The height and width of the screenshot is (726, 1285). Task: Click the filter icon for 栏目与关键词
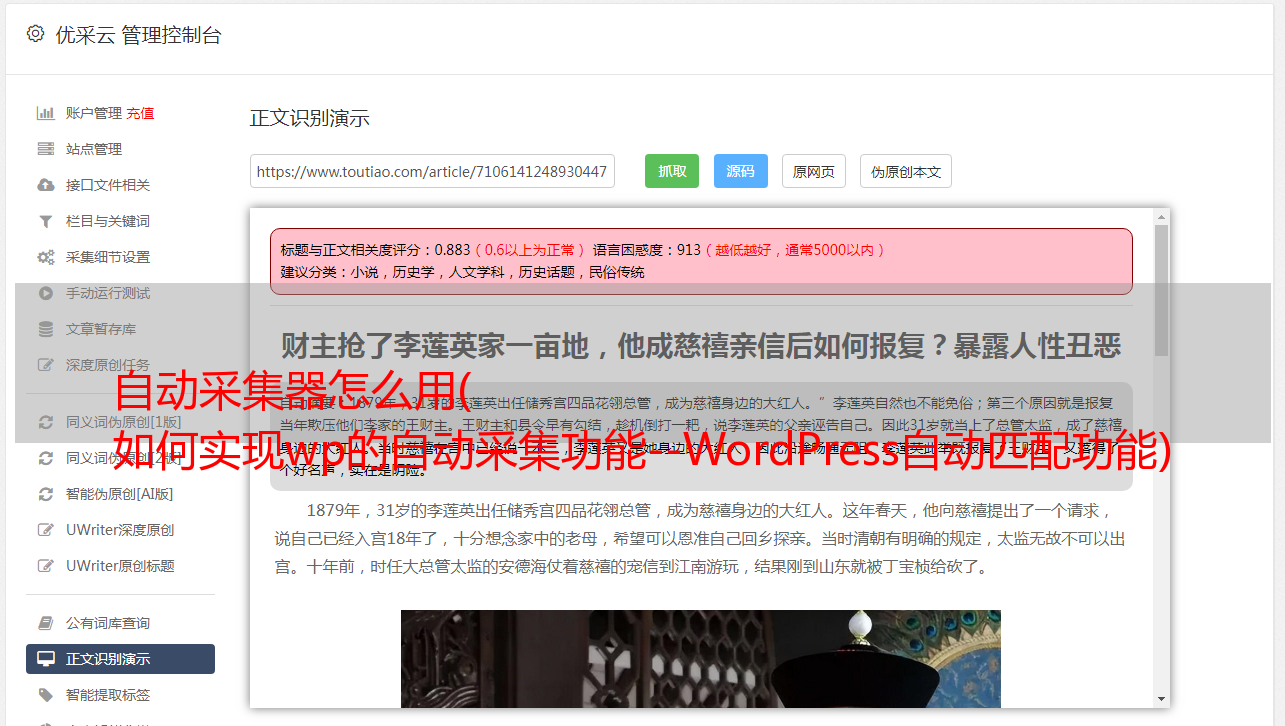46,221
